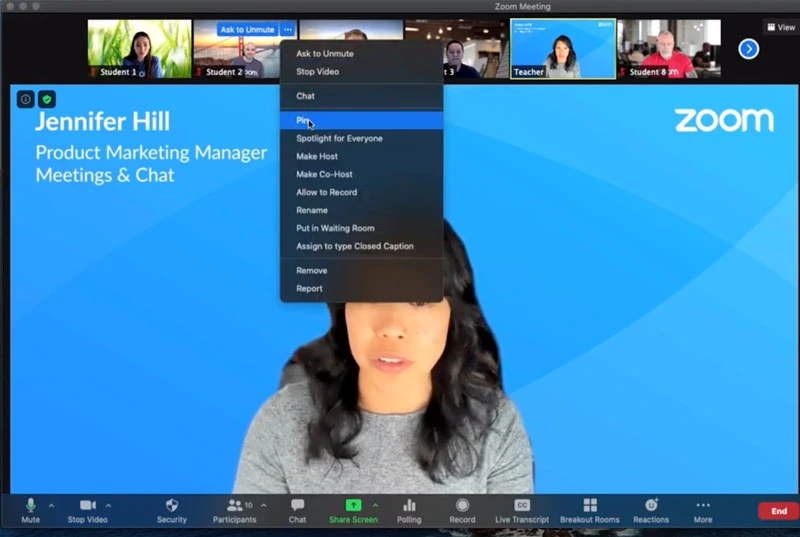Viewport: 800px width, 537px height.
Task: Expand the caret next to Participants
Action: pos(263,505)
